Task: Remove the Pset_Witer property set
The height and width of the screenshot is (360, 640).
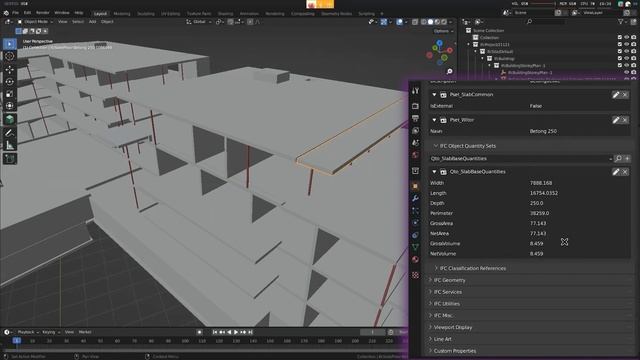Action: click(625, 120)
